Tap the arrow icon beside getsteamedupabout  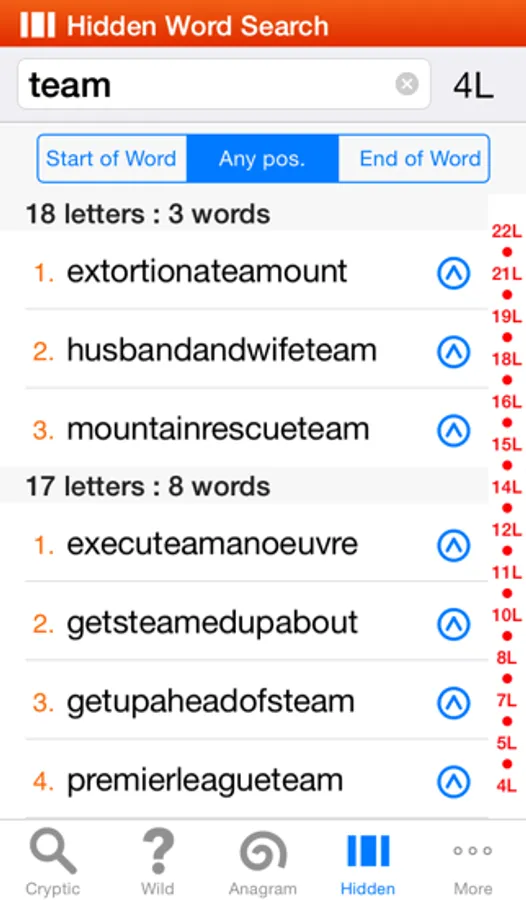454,624
